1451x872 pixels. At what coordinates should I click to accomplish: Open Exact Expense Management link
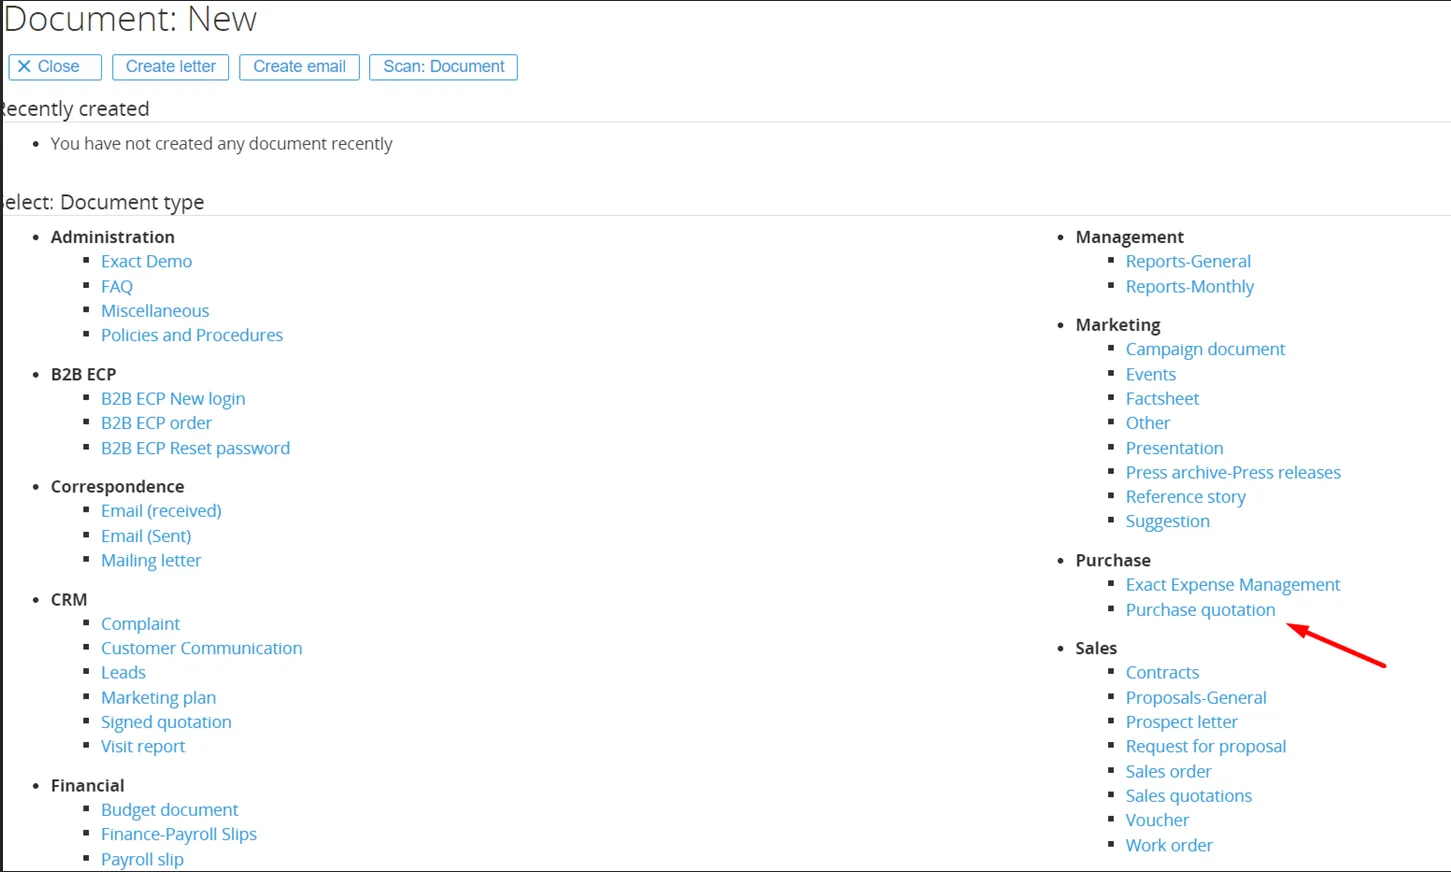click(x=1232, y=585)
